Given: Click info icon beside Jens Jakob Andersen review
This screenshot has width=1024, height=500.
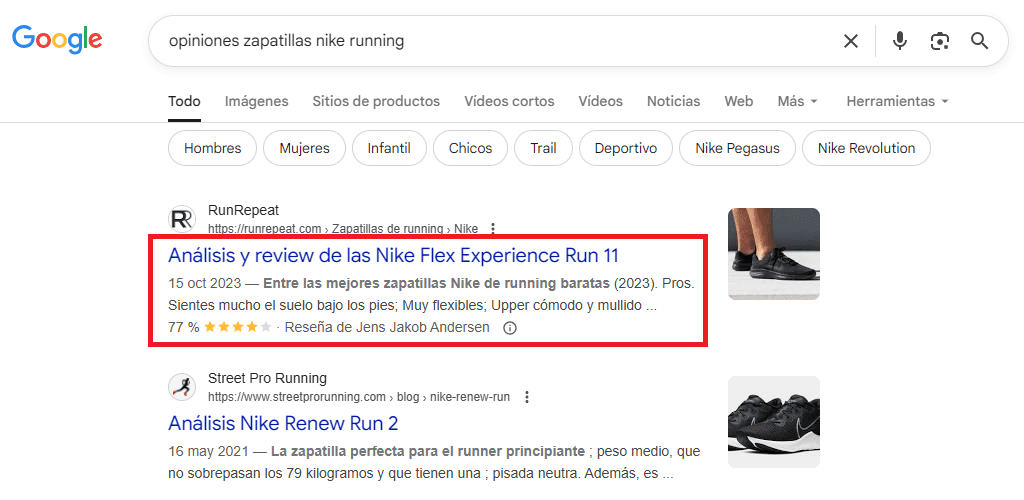Looking at the screenshot, I should click(510, 328).
